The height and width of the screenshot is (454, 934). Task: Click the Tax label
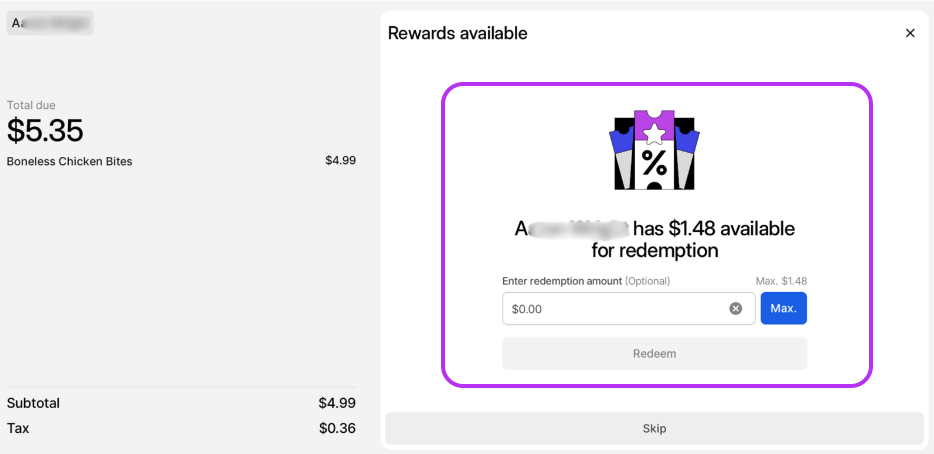(20, 428)
